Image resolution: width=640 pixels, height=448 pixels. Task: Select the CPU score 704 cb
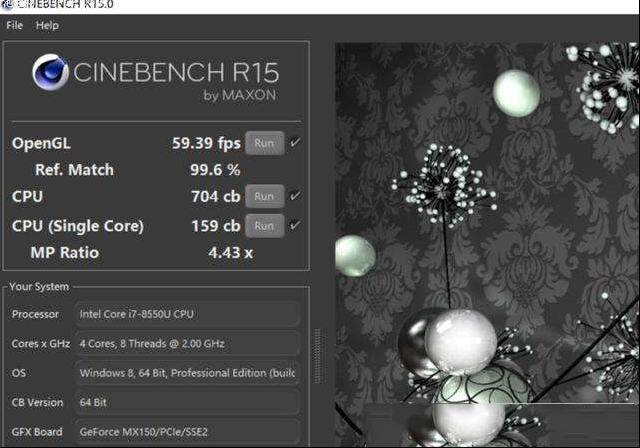point(216,196)
